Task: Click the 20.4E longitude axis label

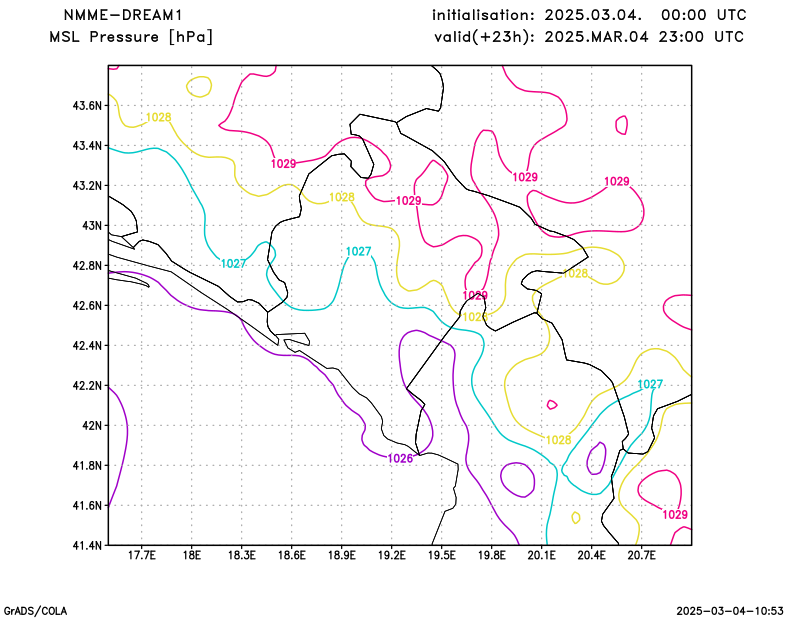Action: [x=591, y=555]
